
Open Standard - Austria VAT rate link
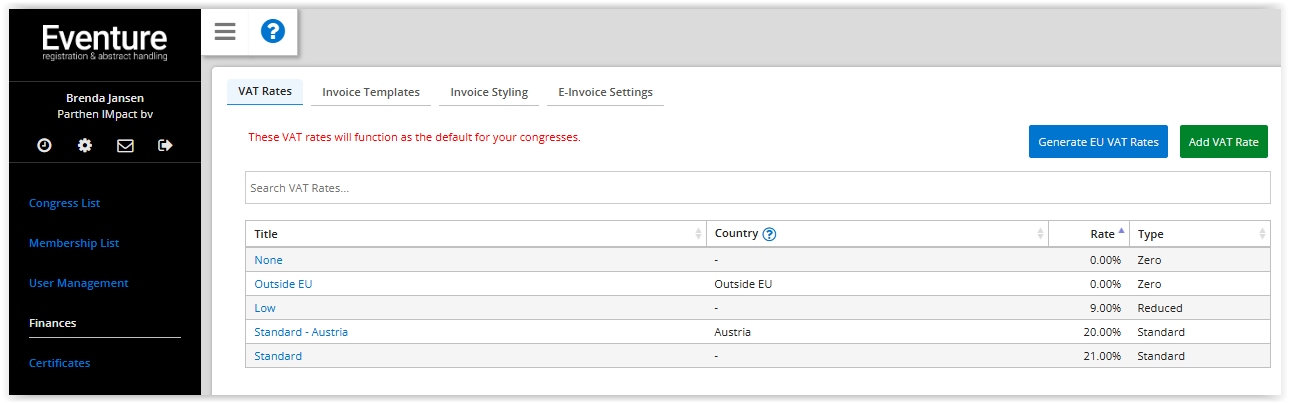pos(301,332)
